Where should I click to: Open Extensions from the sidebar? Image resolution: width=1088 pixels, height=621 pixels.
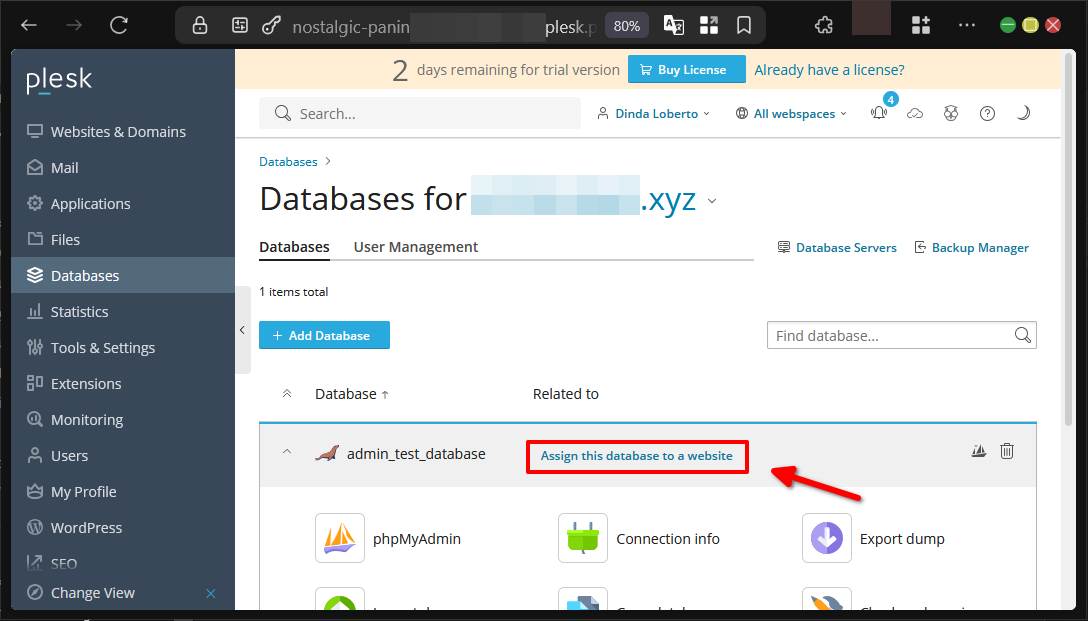pyautogui.click(x=88, y=383)
